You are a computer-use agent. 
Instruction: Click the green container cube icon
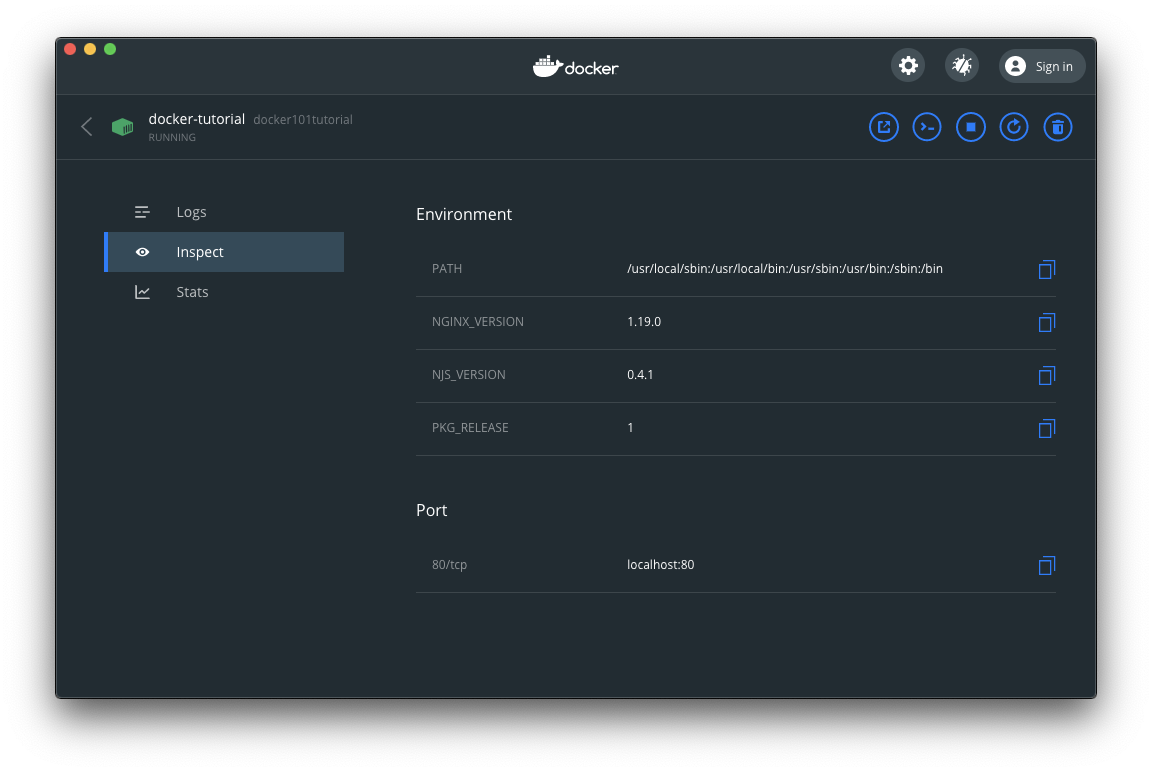click(x=122, y=127)
